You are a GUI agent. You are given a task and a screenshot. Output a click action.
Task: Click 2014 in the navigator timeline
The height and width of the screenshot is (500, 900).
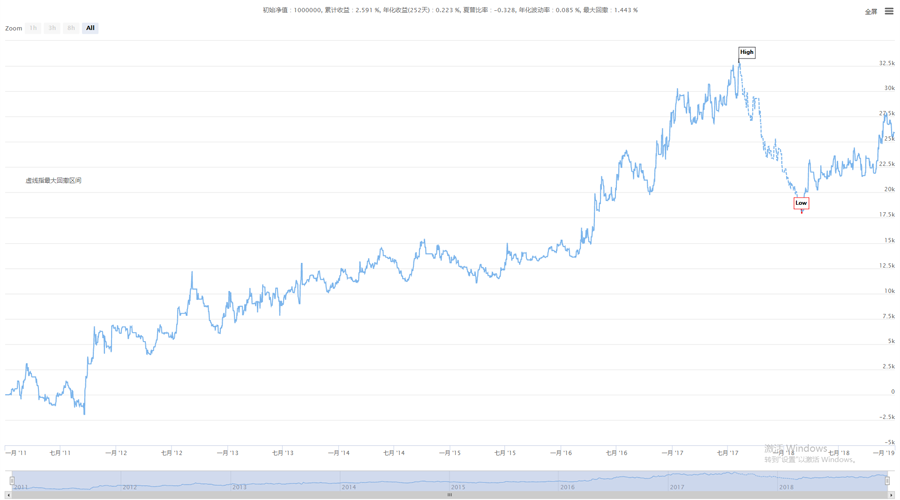pos(348,487)
